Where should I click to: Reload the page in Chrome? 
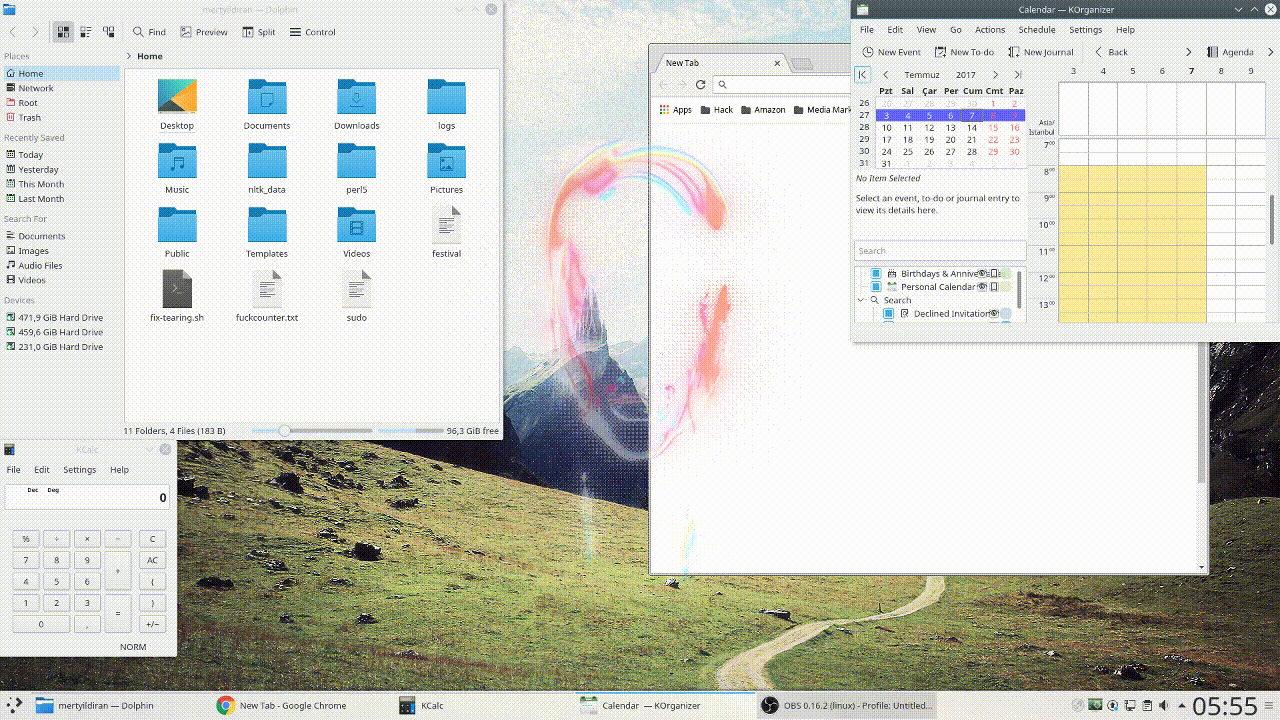[701, 85]
